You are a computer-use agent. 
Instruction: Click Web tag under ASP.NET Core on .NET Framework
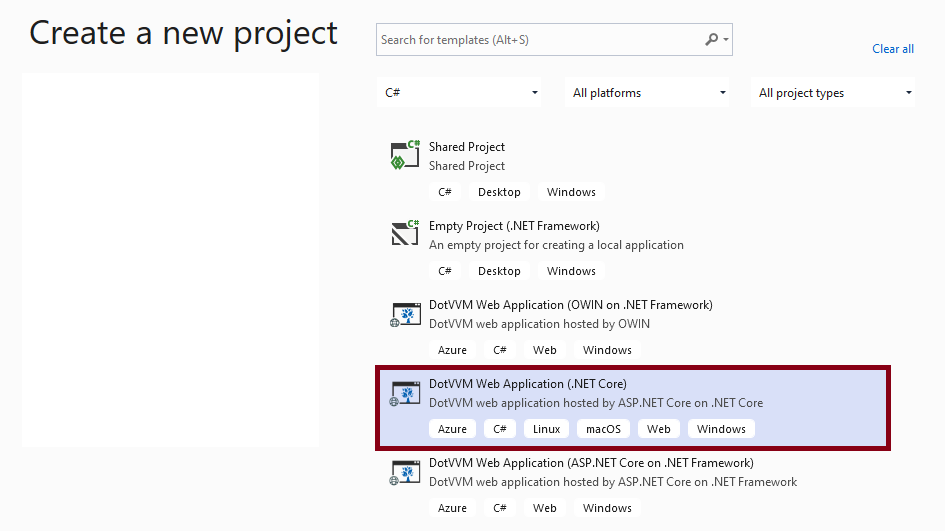(545, 508)
